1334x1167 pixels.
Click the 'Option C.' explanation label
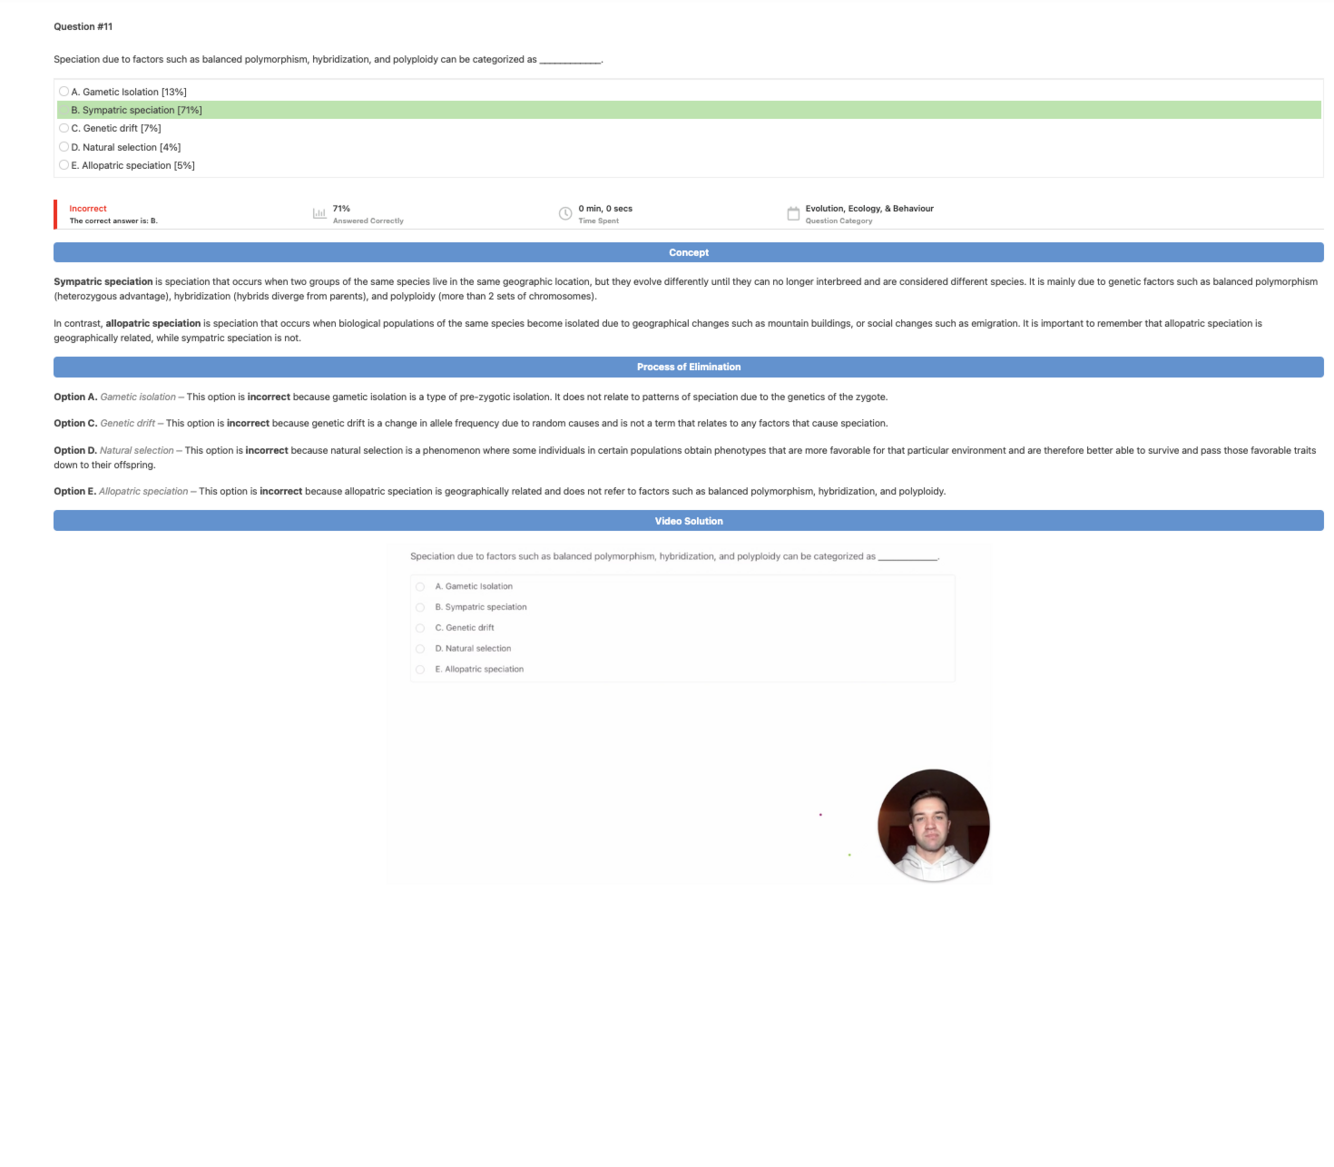tap(75, 423)
